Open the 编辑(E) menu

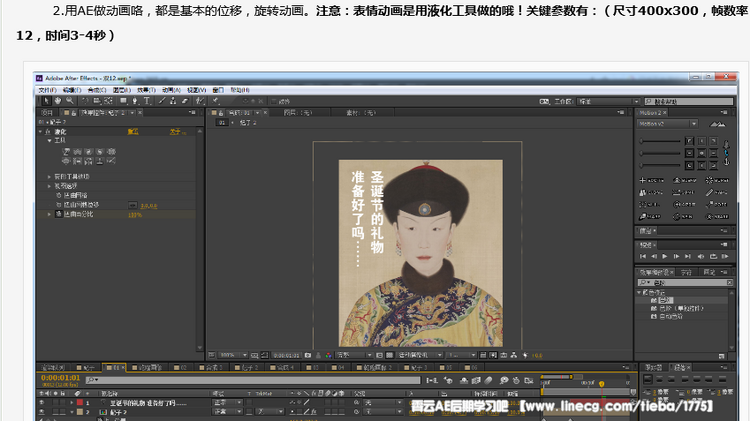point(72,90)
